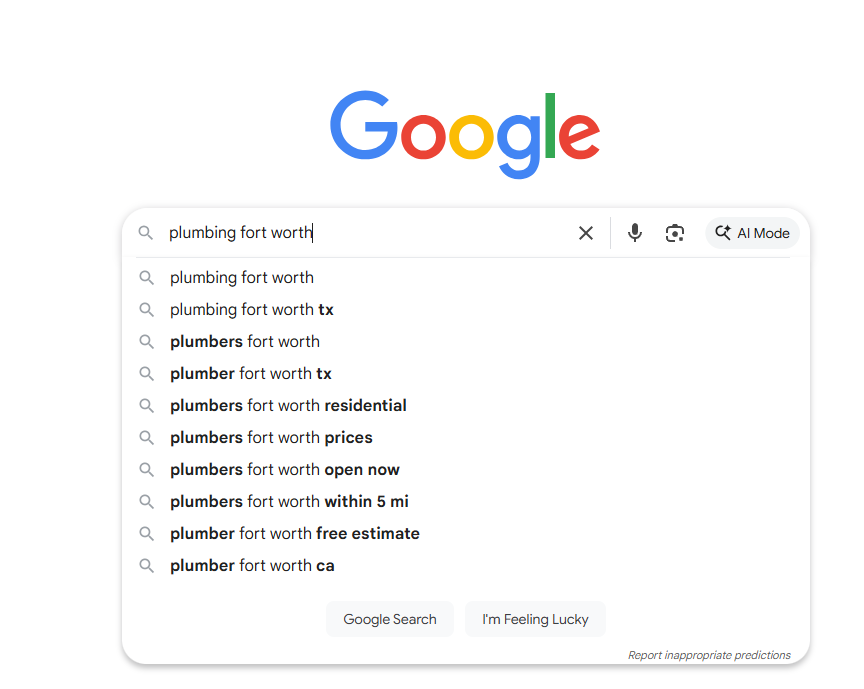Click the search icon beside 'plumbing fort worth tx'
Viewport: 864px width, 689px height.
pos(147,309)
